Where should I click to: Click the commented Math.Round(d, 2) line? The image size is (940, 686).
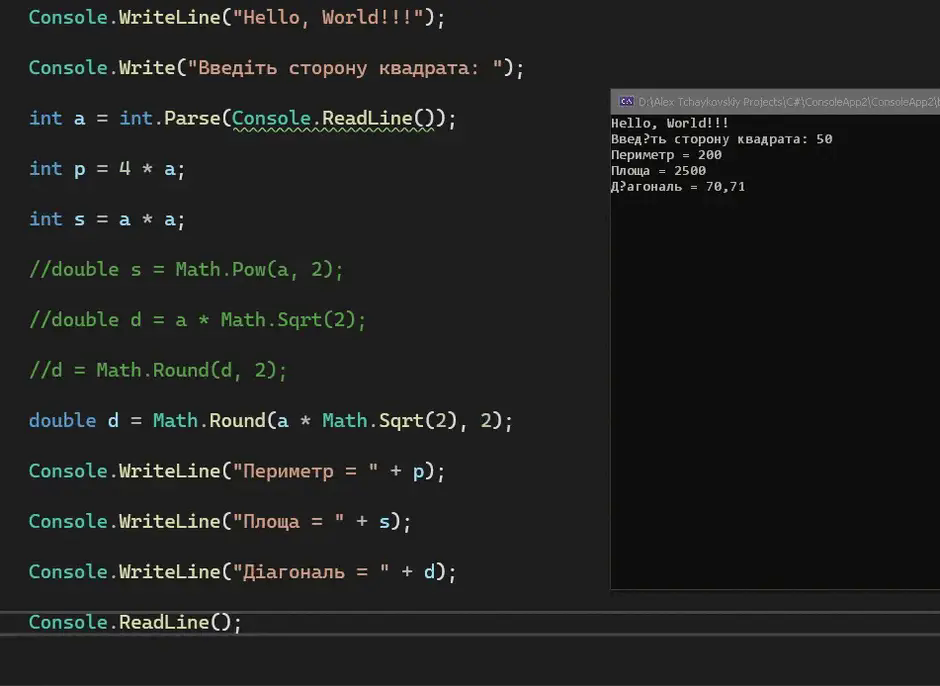coord(158,370)
